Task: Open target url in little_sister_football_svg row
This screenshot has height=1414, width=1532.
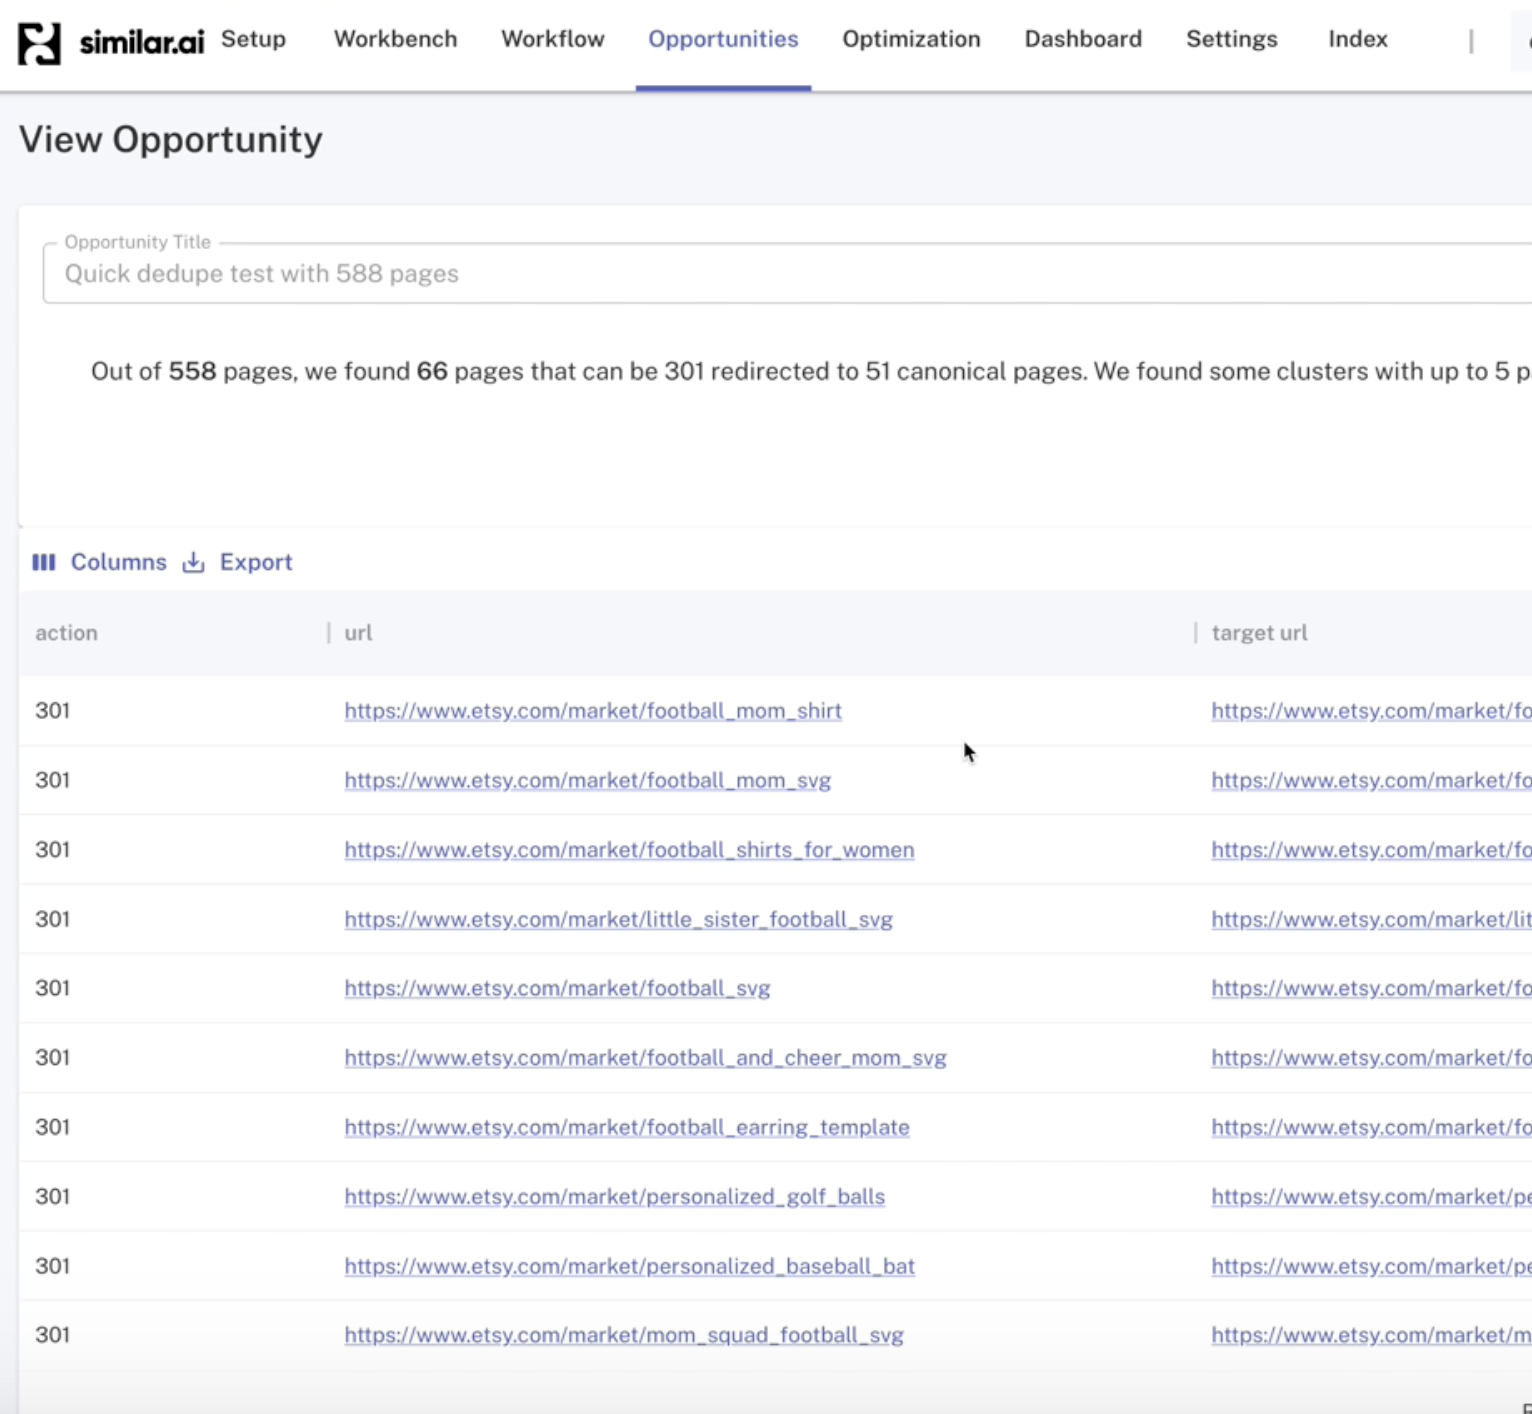Action: point(1371,919)
